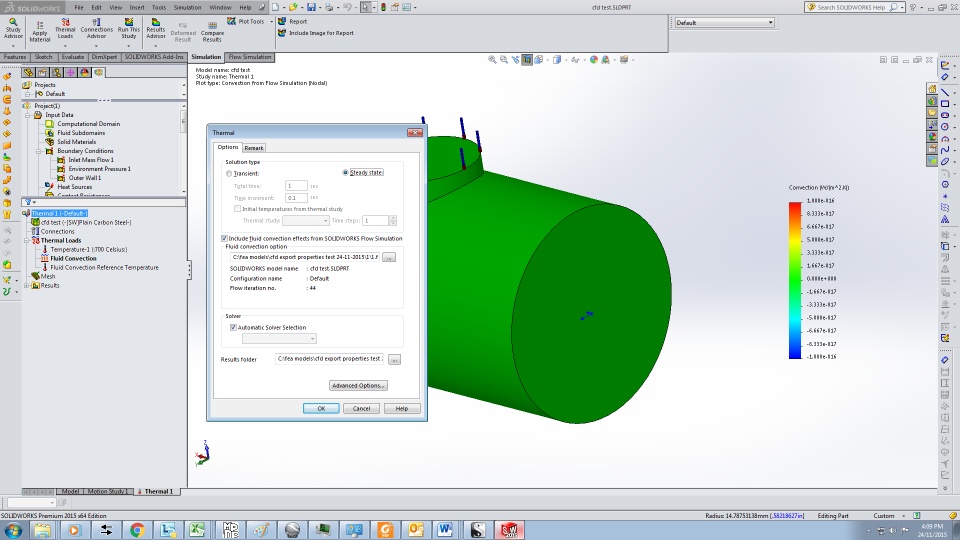The image size is (960, 540).
Task: Select Include Image for Report
Action: (316, 33)
